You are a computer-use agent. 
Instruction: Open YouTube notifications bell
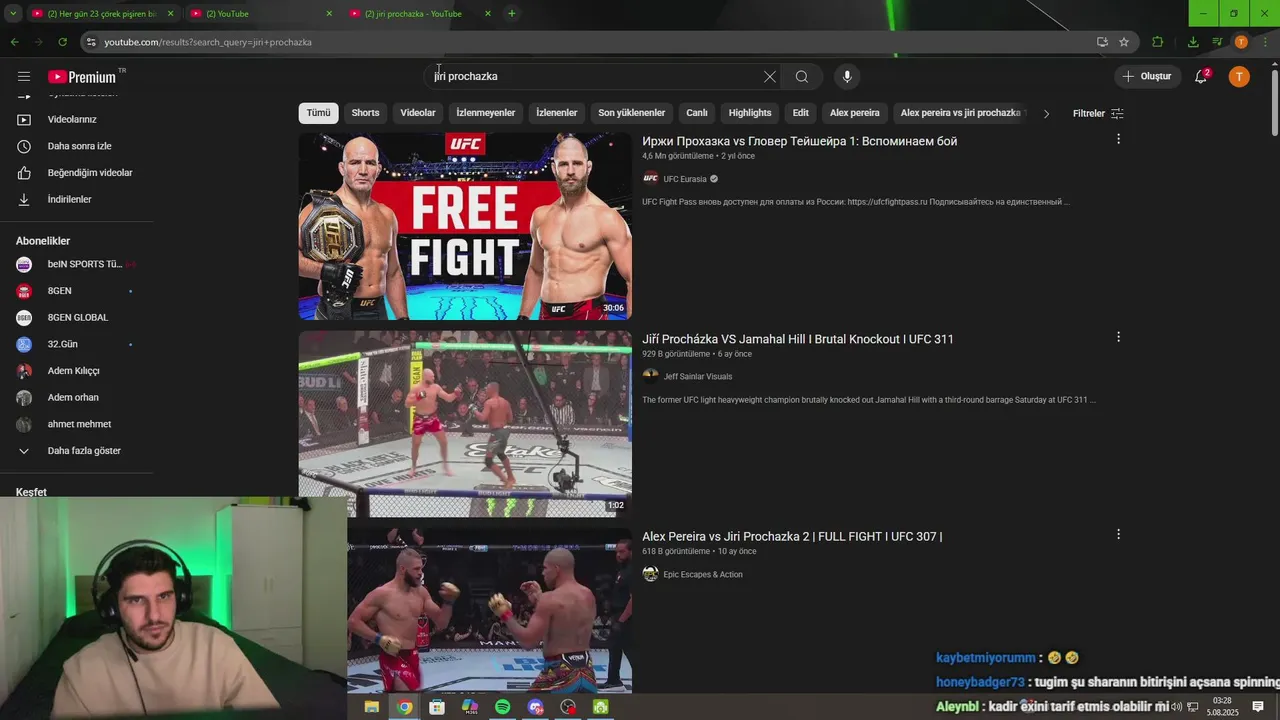tap(1201, 77)
